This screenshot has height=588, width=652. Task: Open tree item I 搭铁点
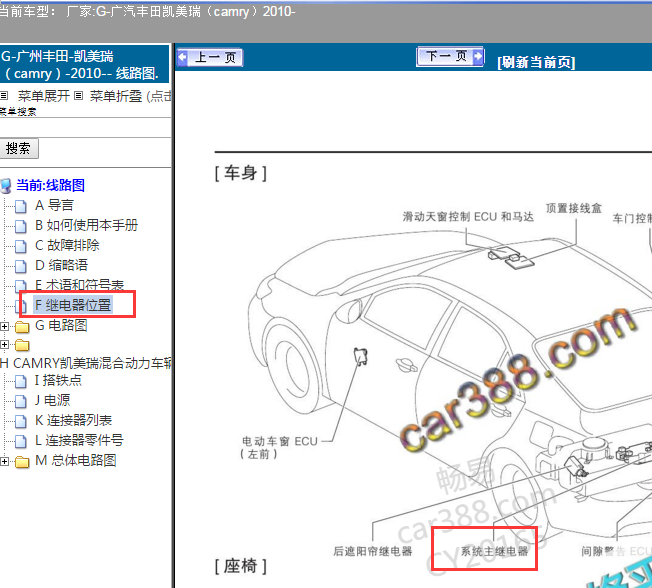[58, 380]
